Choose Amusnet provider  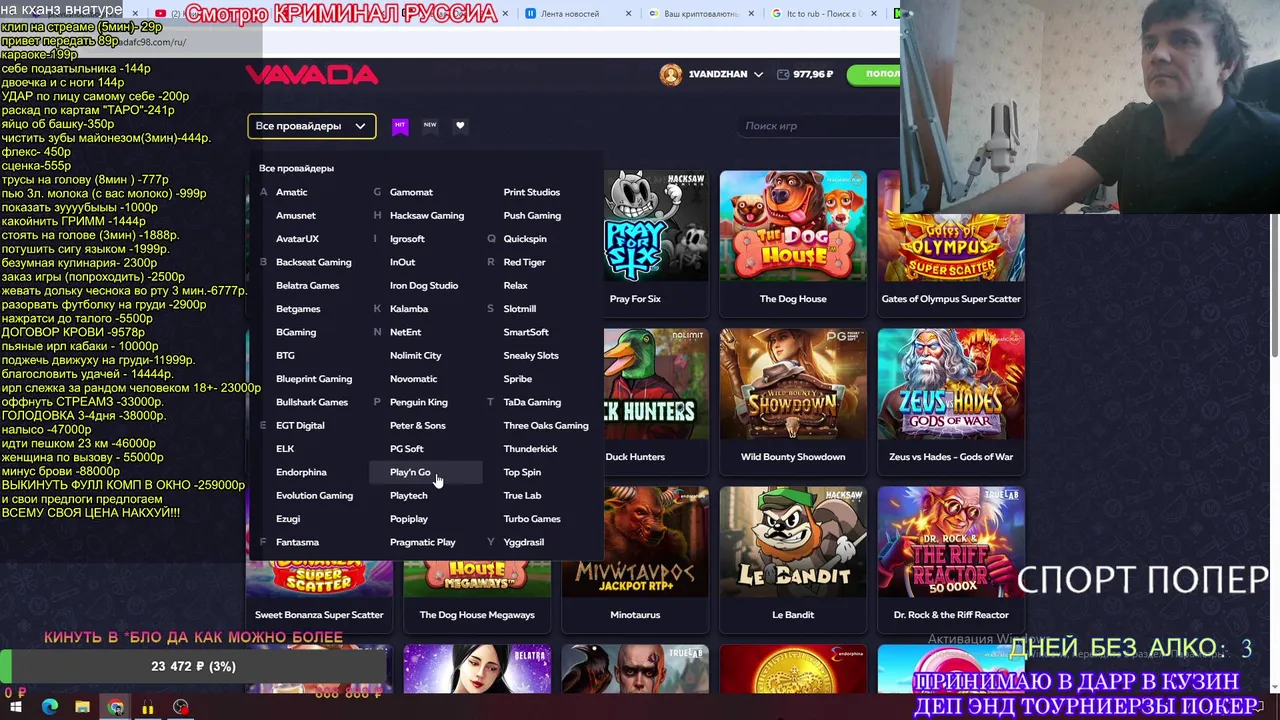[x=295, y=215]
